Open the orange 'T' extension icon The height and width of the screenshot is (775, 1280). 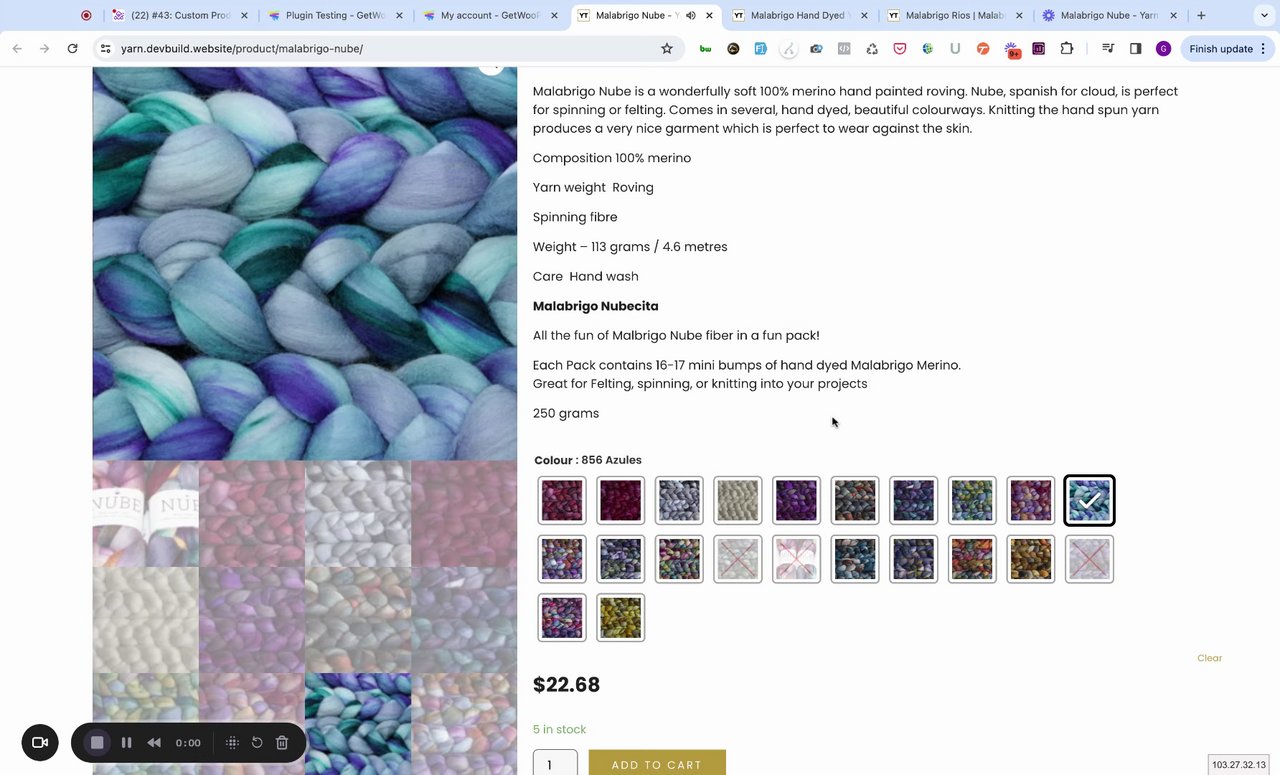(983, 48)
